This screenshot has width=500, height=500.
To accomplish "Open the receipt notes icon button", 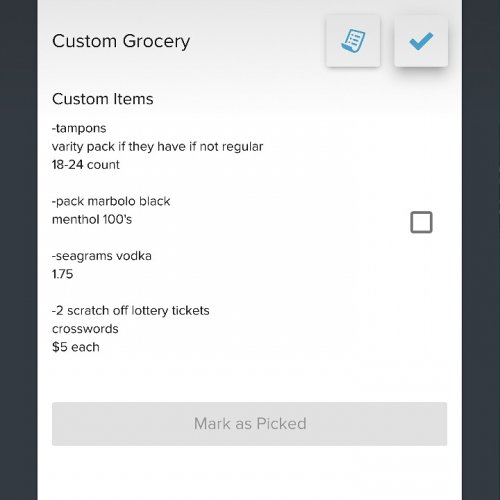I will point(353,41).
